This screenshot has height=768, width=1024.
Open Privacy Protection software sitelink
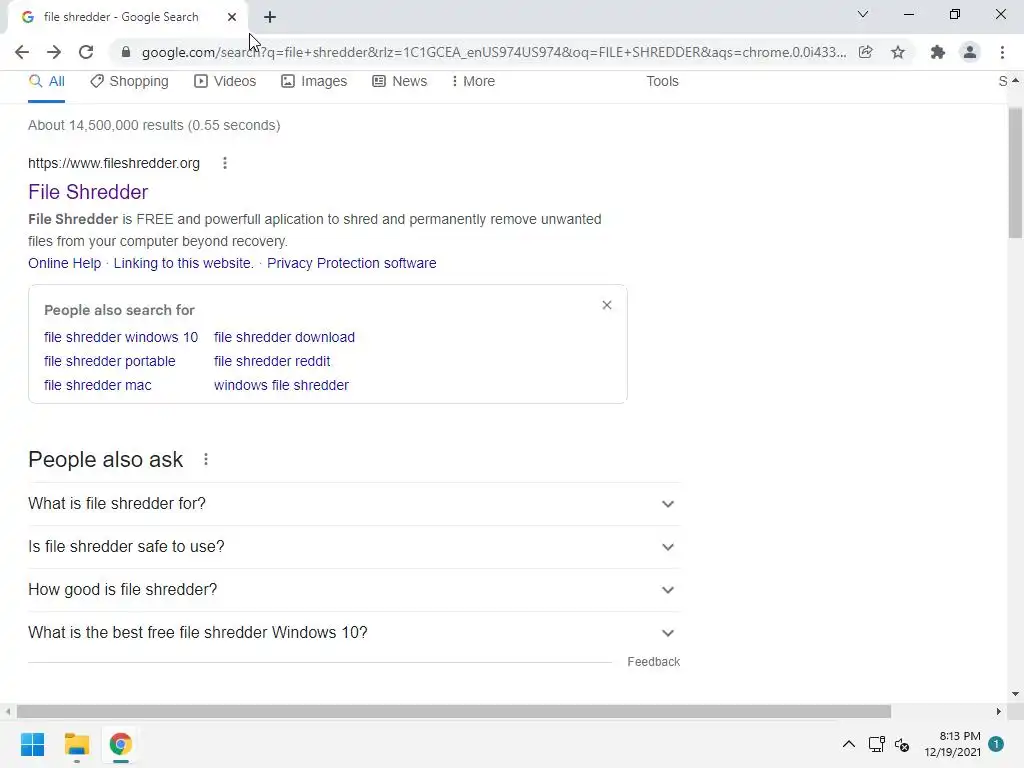point(351,263)
